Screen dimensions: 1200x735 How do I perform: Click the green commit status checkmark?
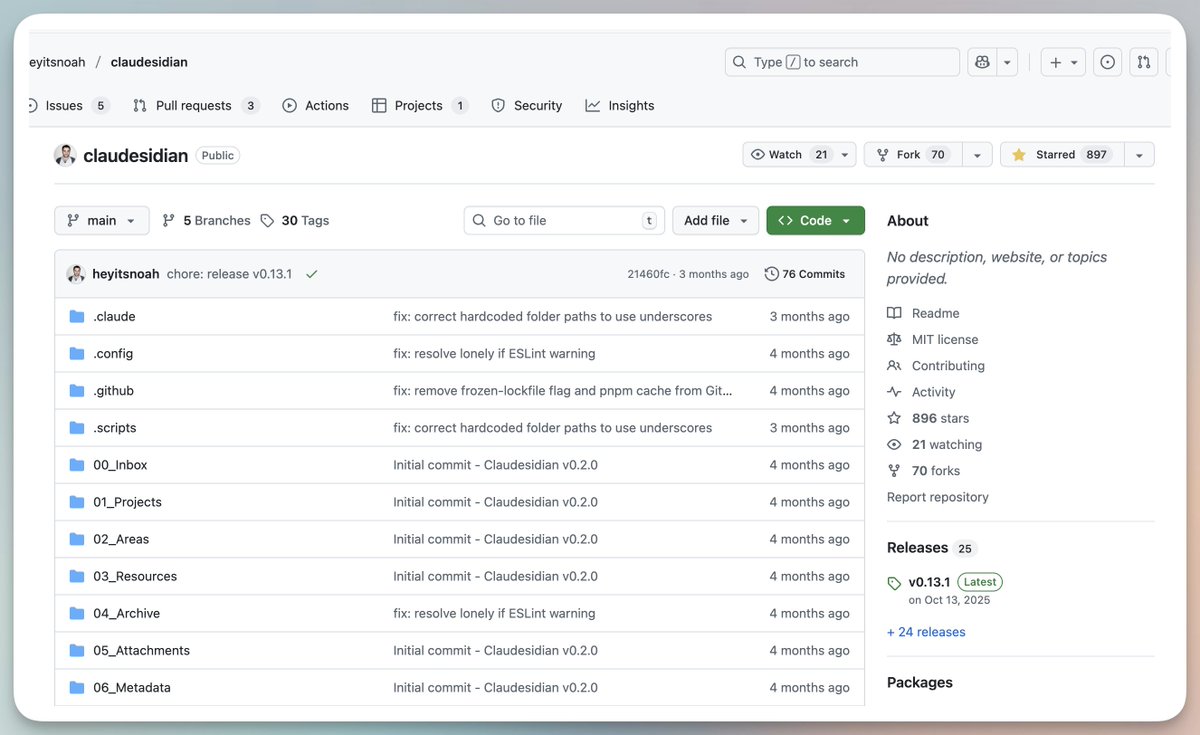[312, 274]
